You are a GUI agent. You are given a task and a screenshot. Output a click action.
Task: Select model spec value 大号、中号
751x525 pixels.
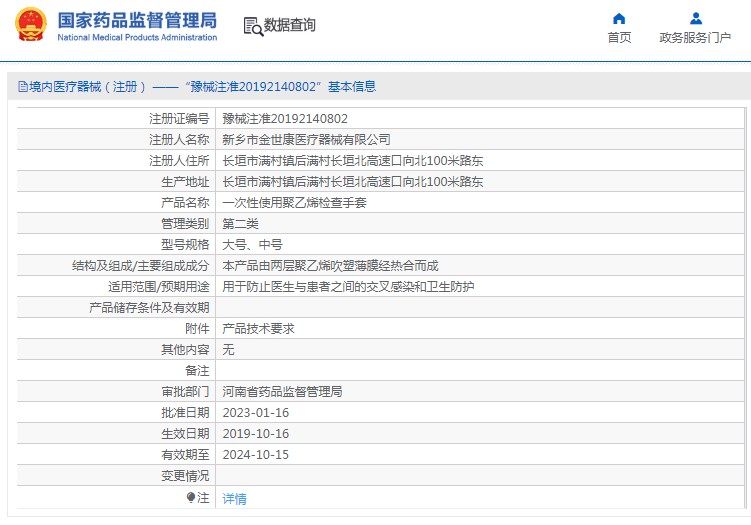coord(252,245)
